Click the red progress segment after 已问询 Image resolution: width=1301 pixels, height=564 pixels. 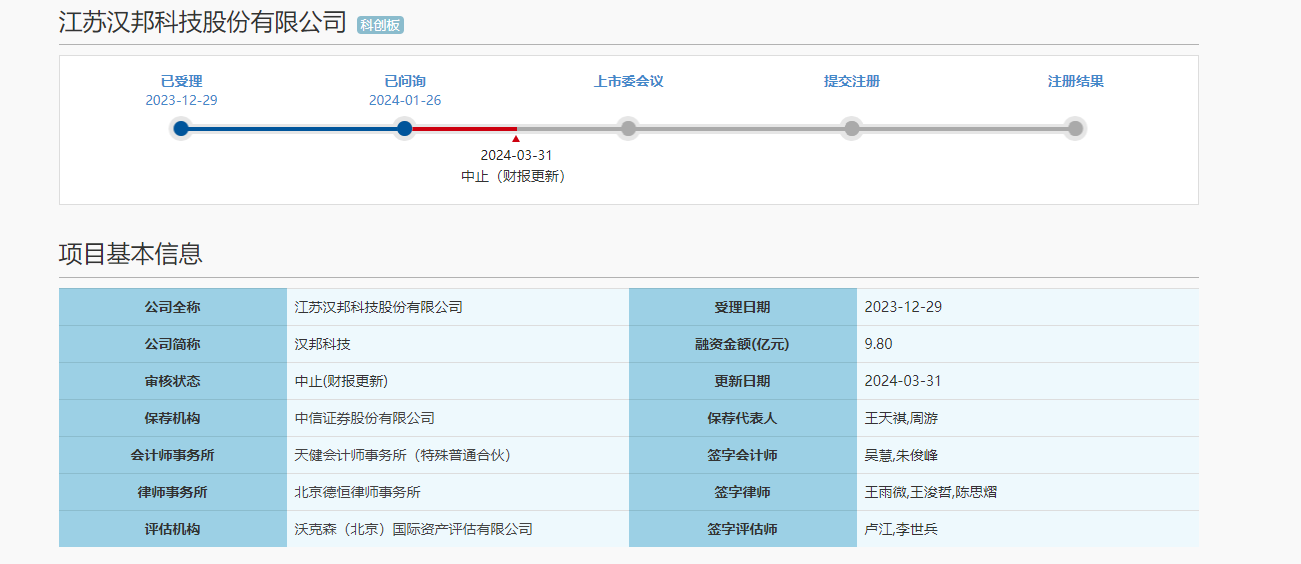[x=465, y=128]
